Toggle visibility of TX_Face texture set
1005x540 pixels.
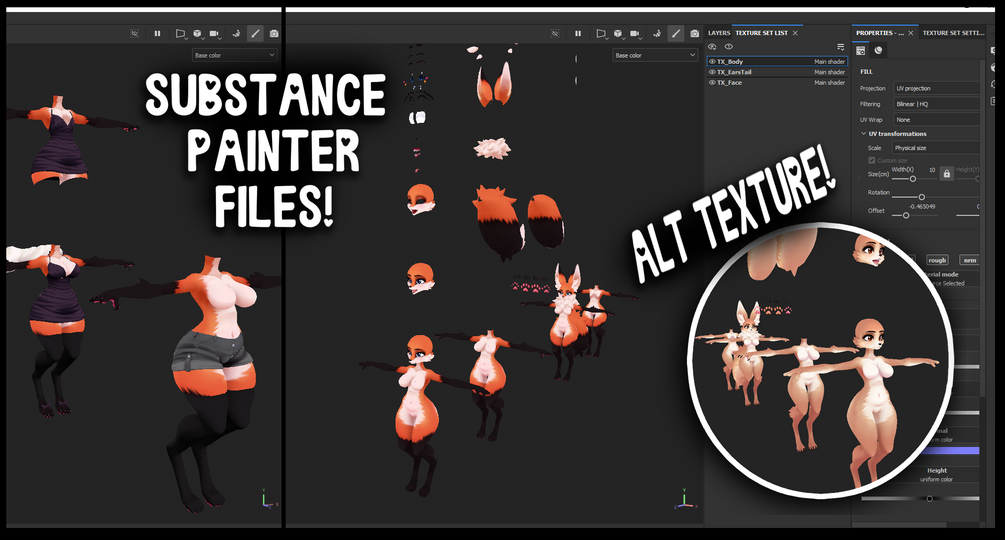[711, 82]
